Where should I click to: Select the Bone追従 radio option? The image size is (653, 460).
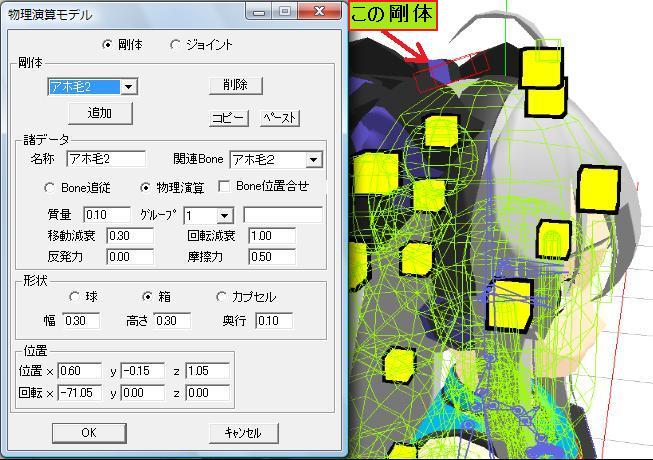pyautogui.click(x=49, y=188)
